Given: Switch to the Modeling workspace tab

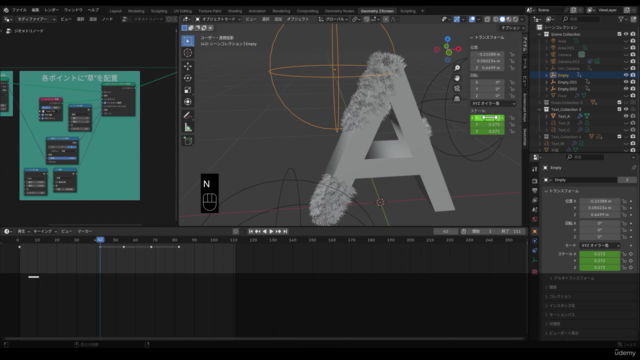Looking at the screenshot, I should tap(136, 11).
